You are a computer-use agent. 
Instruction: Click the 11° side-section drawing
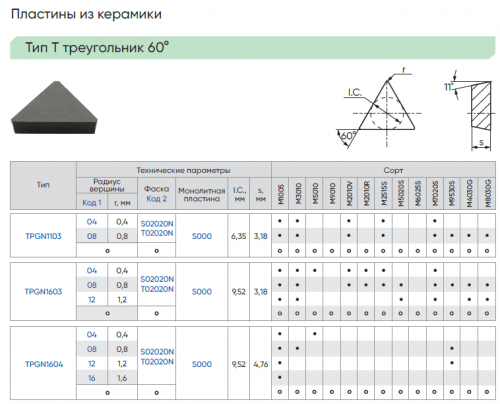pyautogui.click(x=469, y=110)
